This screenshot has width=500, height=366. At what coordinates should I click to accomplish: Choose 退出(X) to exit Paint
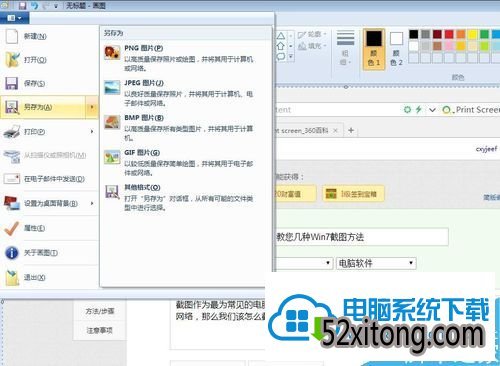pos(49,277)
